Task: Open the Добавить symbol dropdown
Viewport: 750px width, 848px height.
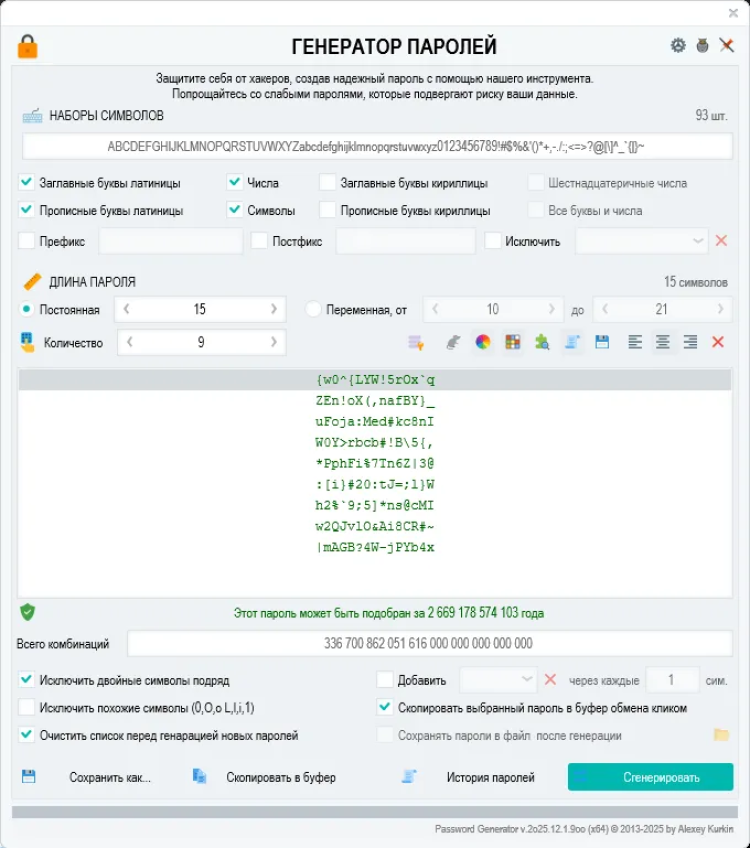Action: [527, 680]
